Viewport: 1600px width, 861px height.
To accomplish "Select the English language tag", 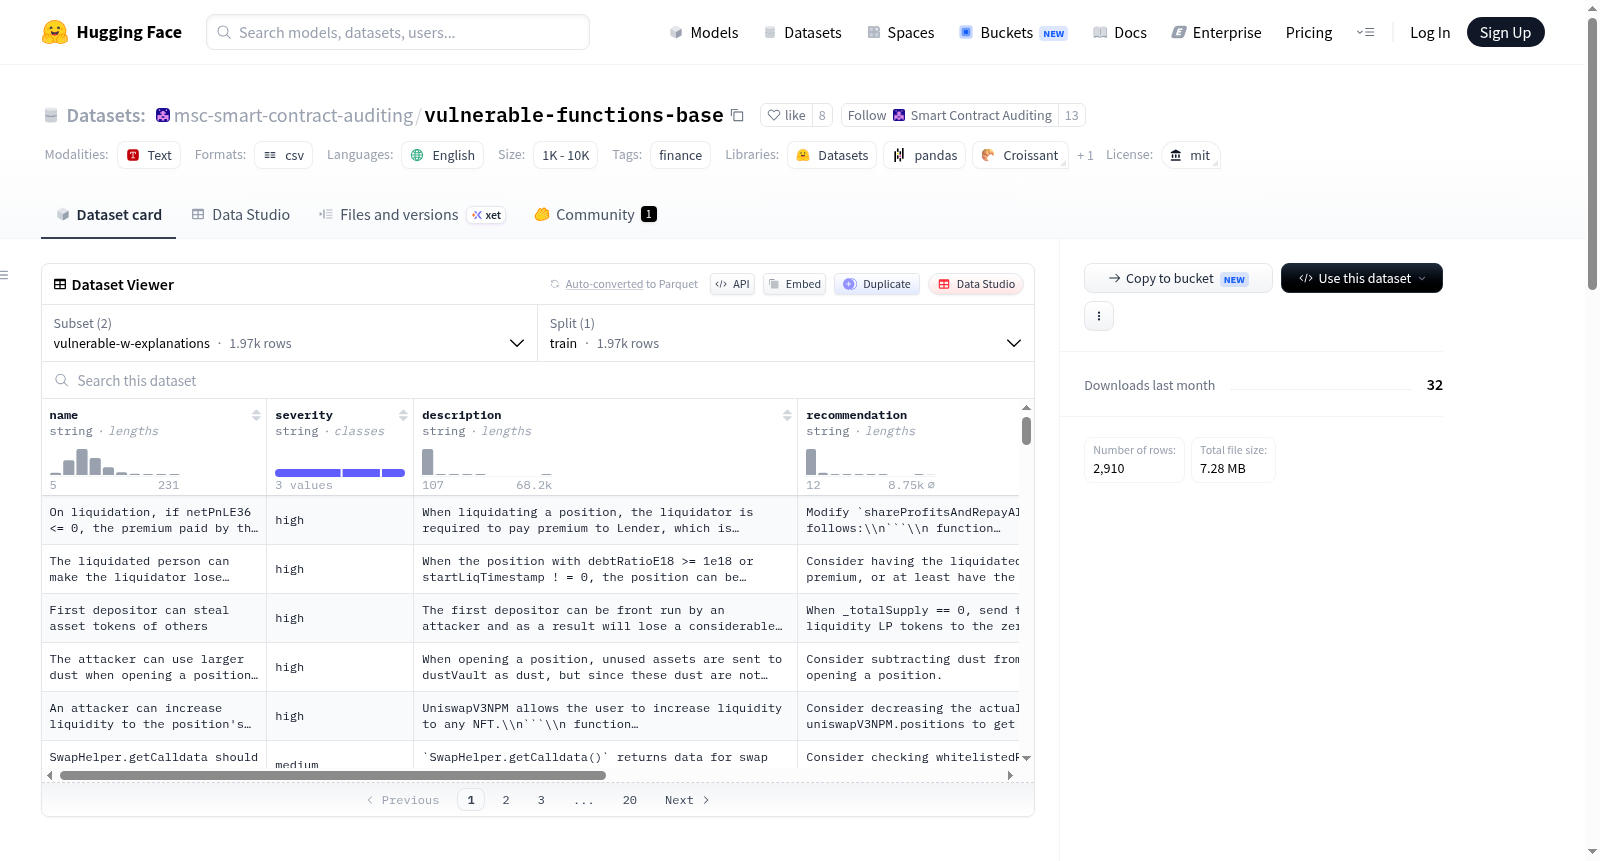I will point(443,155).
